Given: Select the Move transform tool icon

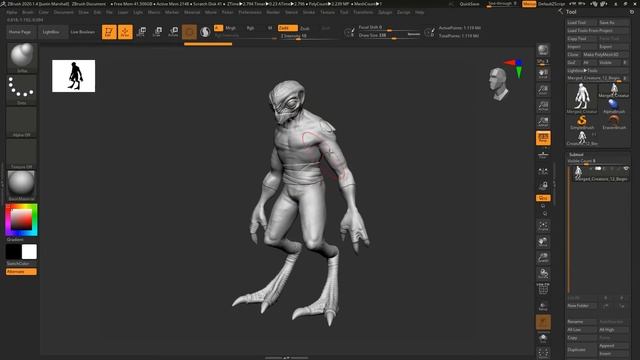Looking at the screenshot, I should tap(142, 32).
